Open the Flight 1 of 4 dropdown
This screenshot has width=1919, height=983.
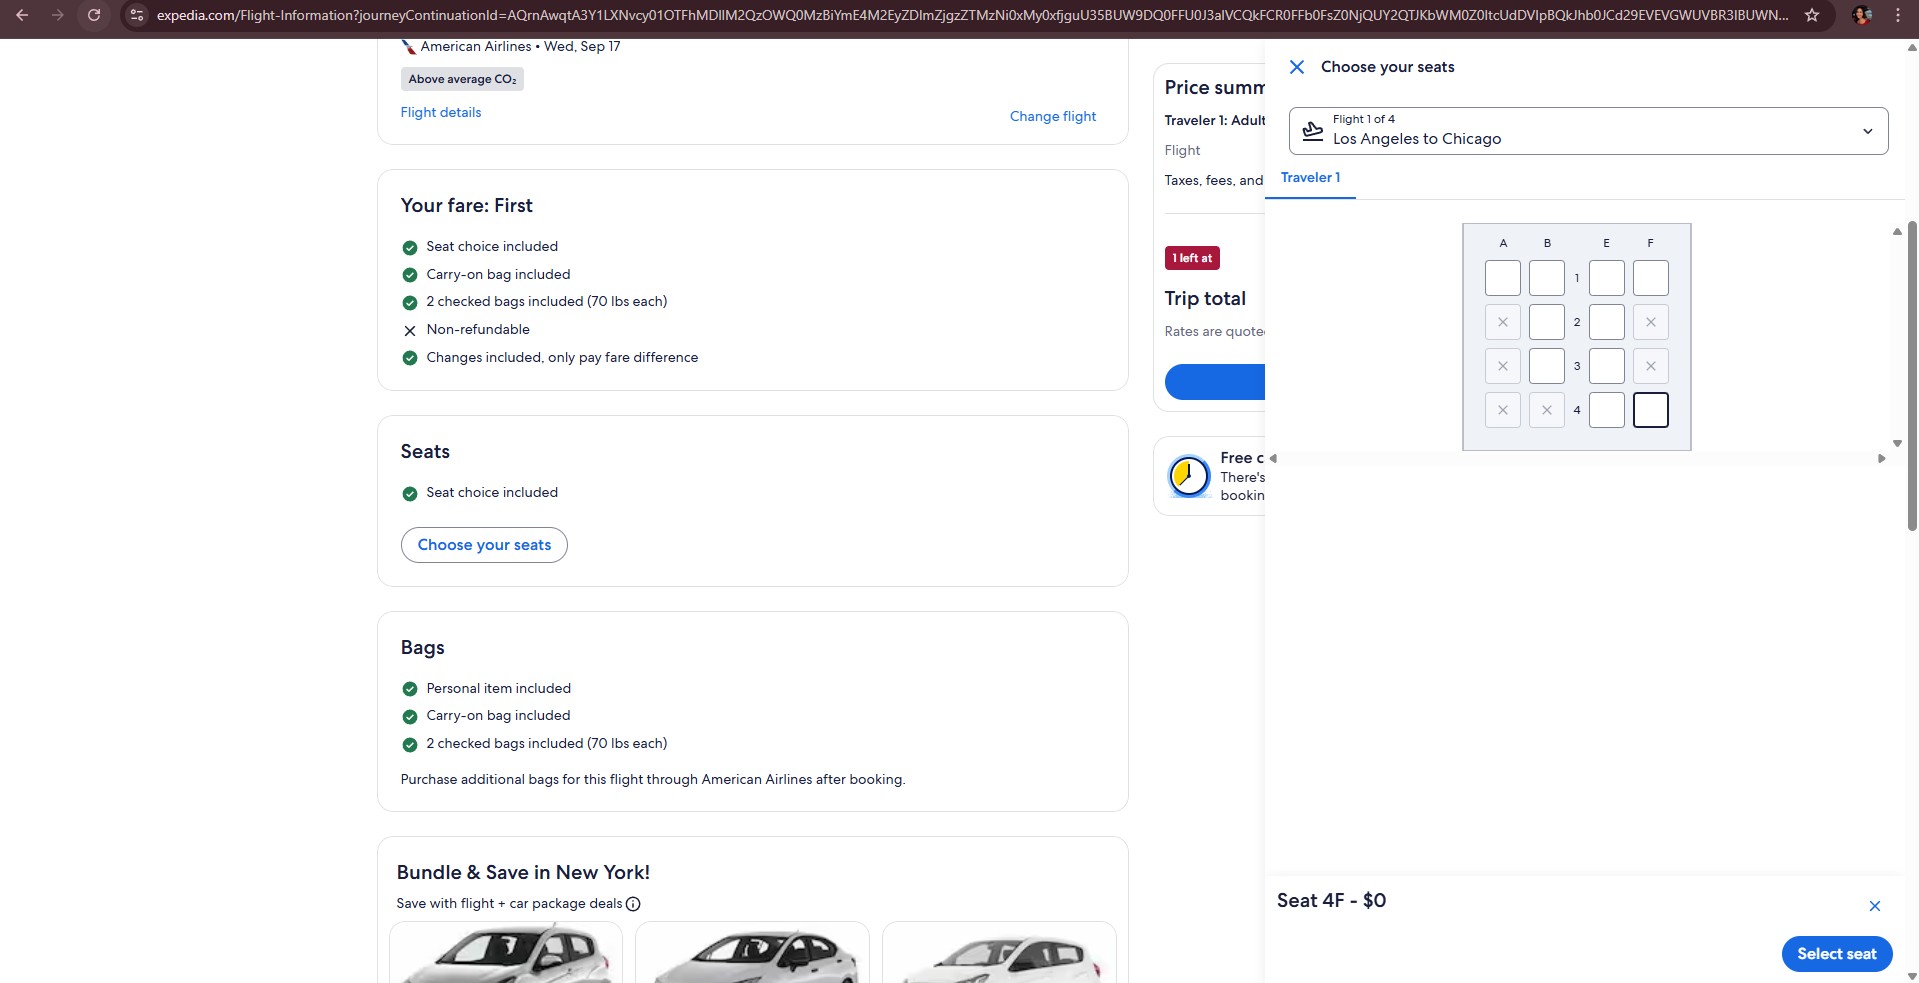click(1588, 131)
